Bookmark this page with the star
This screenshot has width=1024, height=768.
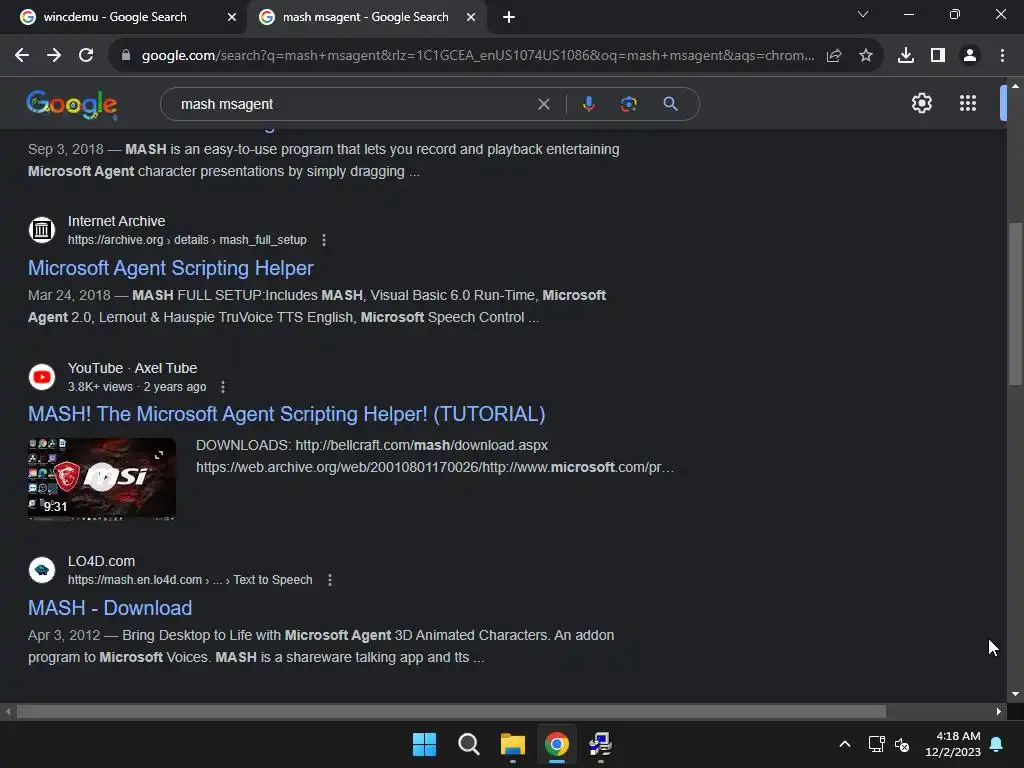coord(866,56)
